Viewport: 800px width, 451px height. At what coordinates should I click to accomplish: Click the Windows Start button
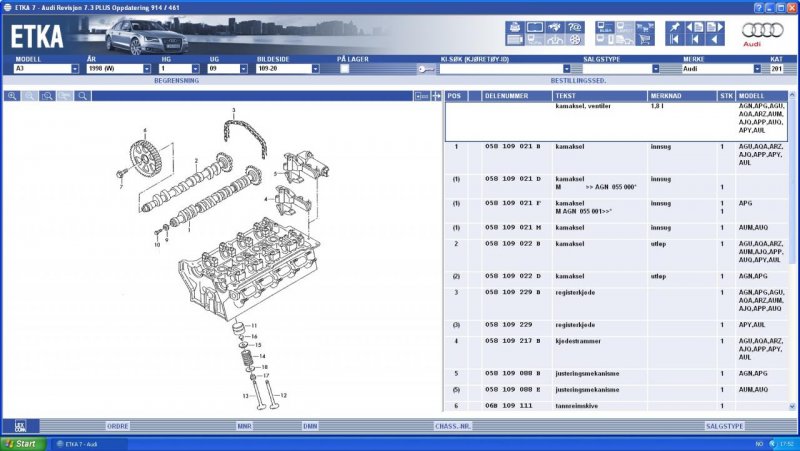[20, 443]
